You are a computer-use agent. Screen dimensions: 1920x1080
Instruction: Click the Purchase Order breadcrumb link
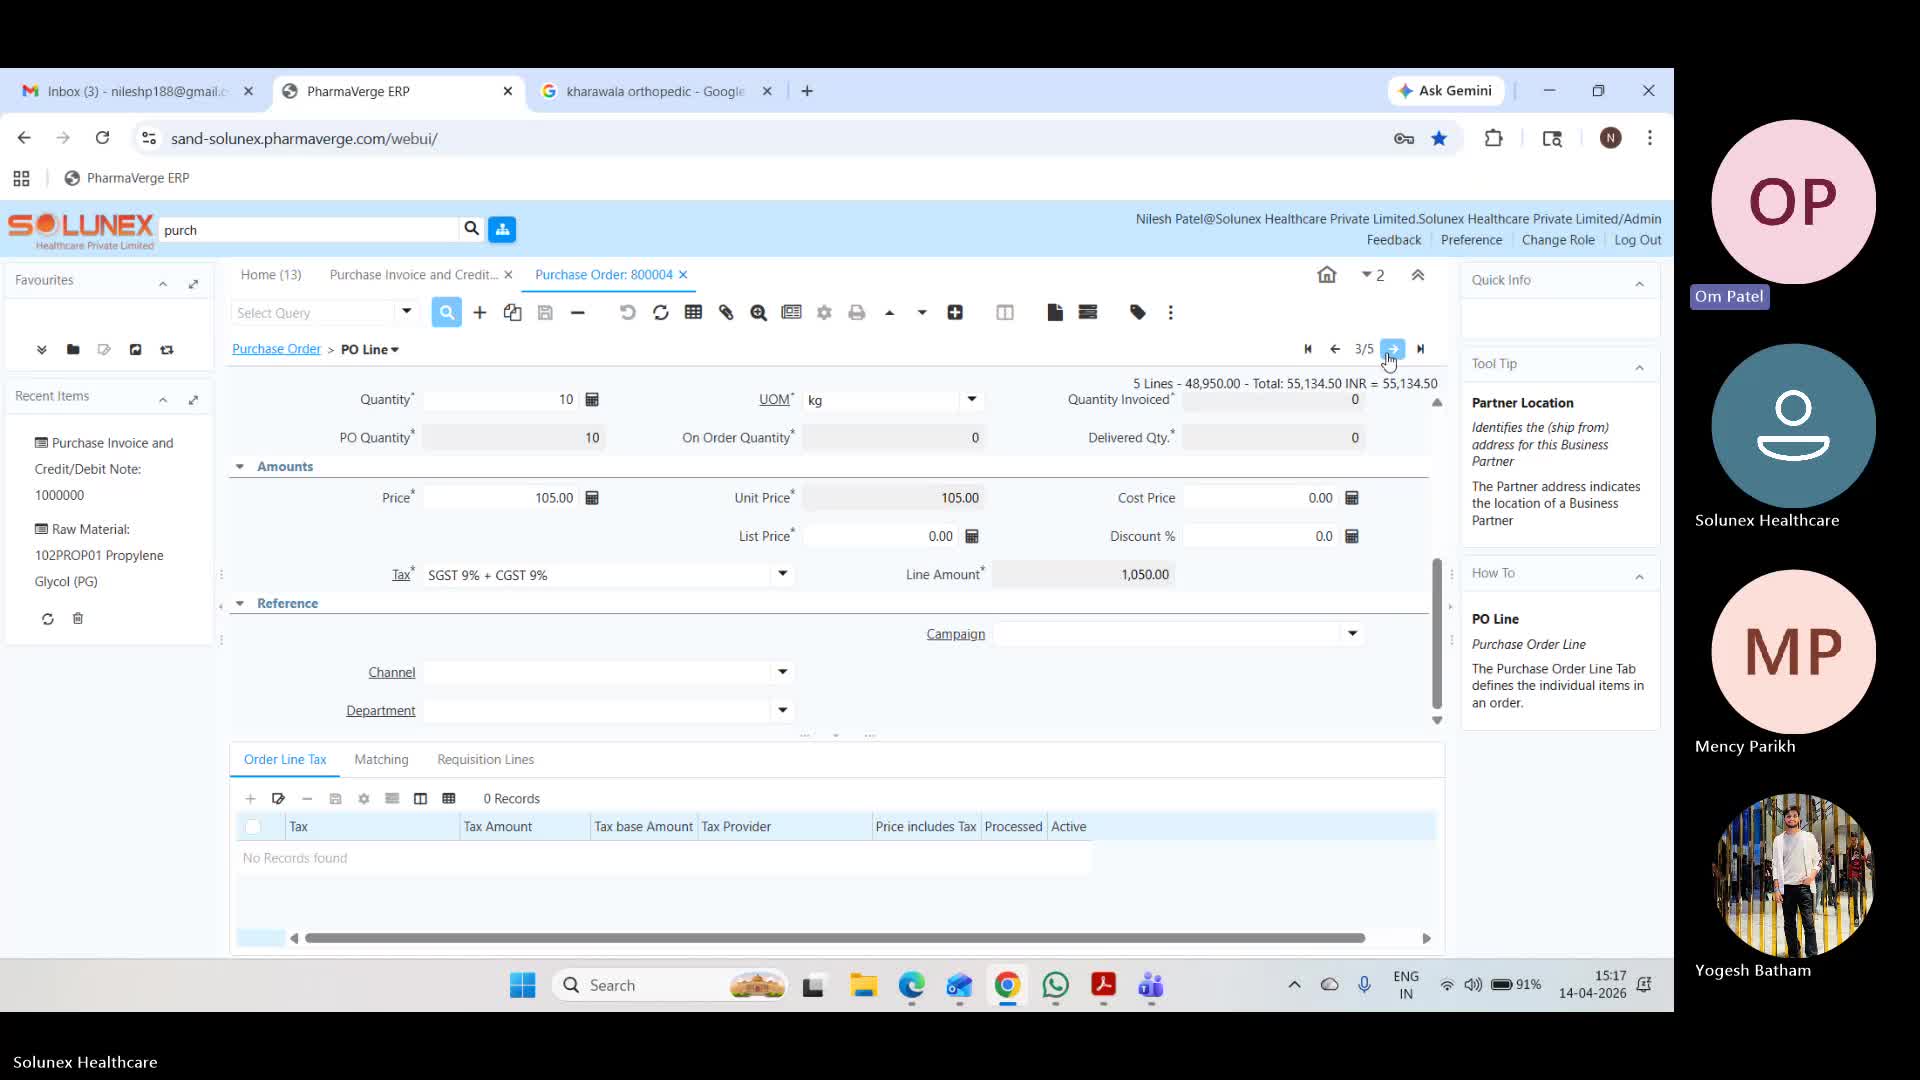coord(276,350)
